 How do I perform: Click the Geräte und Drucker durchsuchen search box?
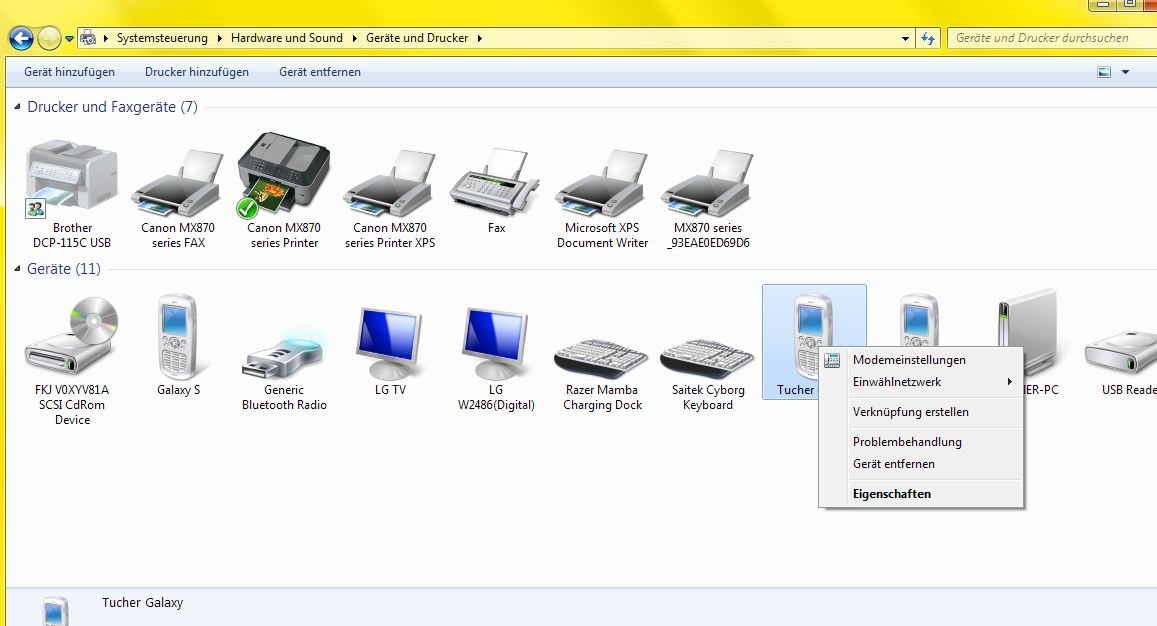click(x=1053, y=38)
